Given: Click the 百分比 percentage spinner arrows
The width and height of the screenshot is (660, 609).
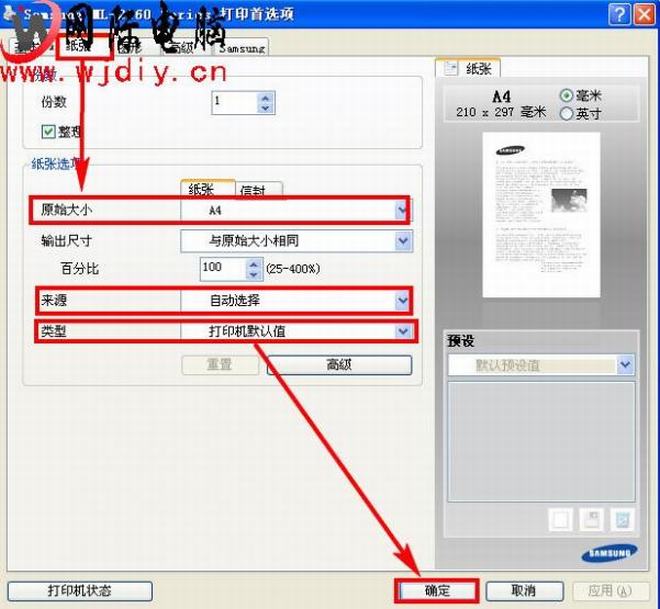Looking at the screenshot, I should [x=254, y=268].
